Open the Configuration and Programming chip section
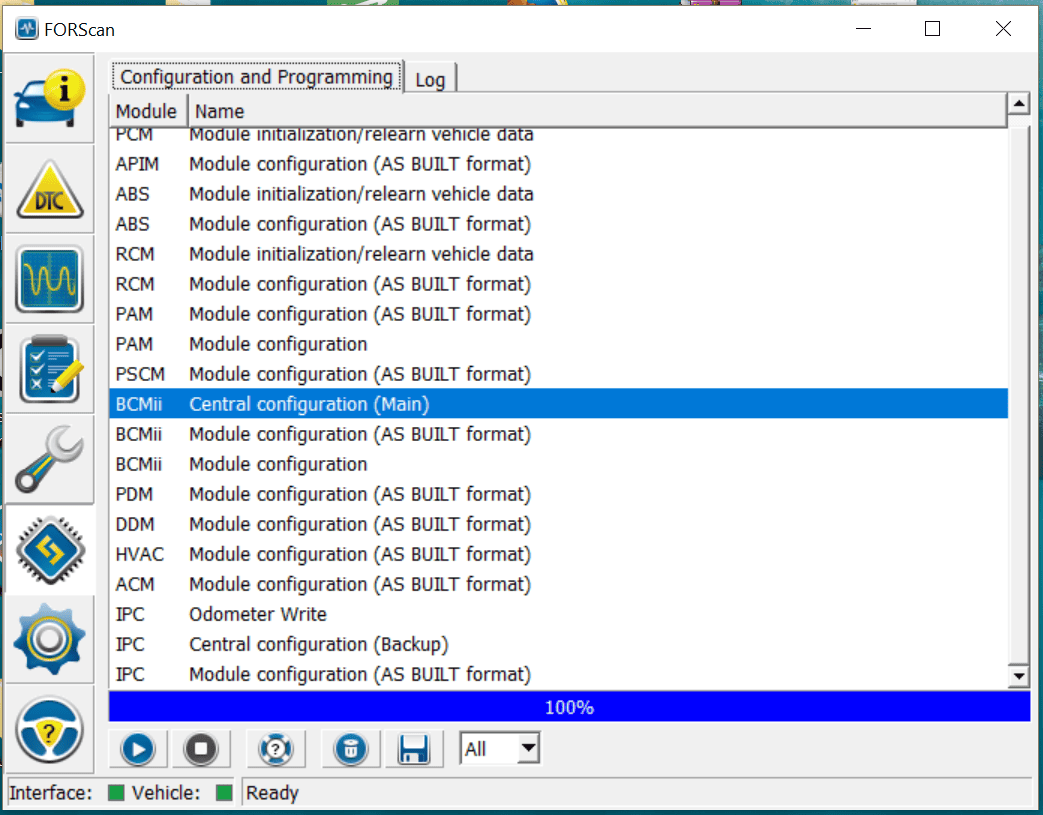The width and height of the screenshot is (1043, 815). 50,550
